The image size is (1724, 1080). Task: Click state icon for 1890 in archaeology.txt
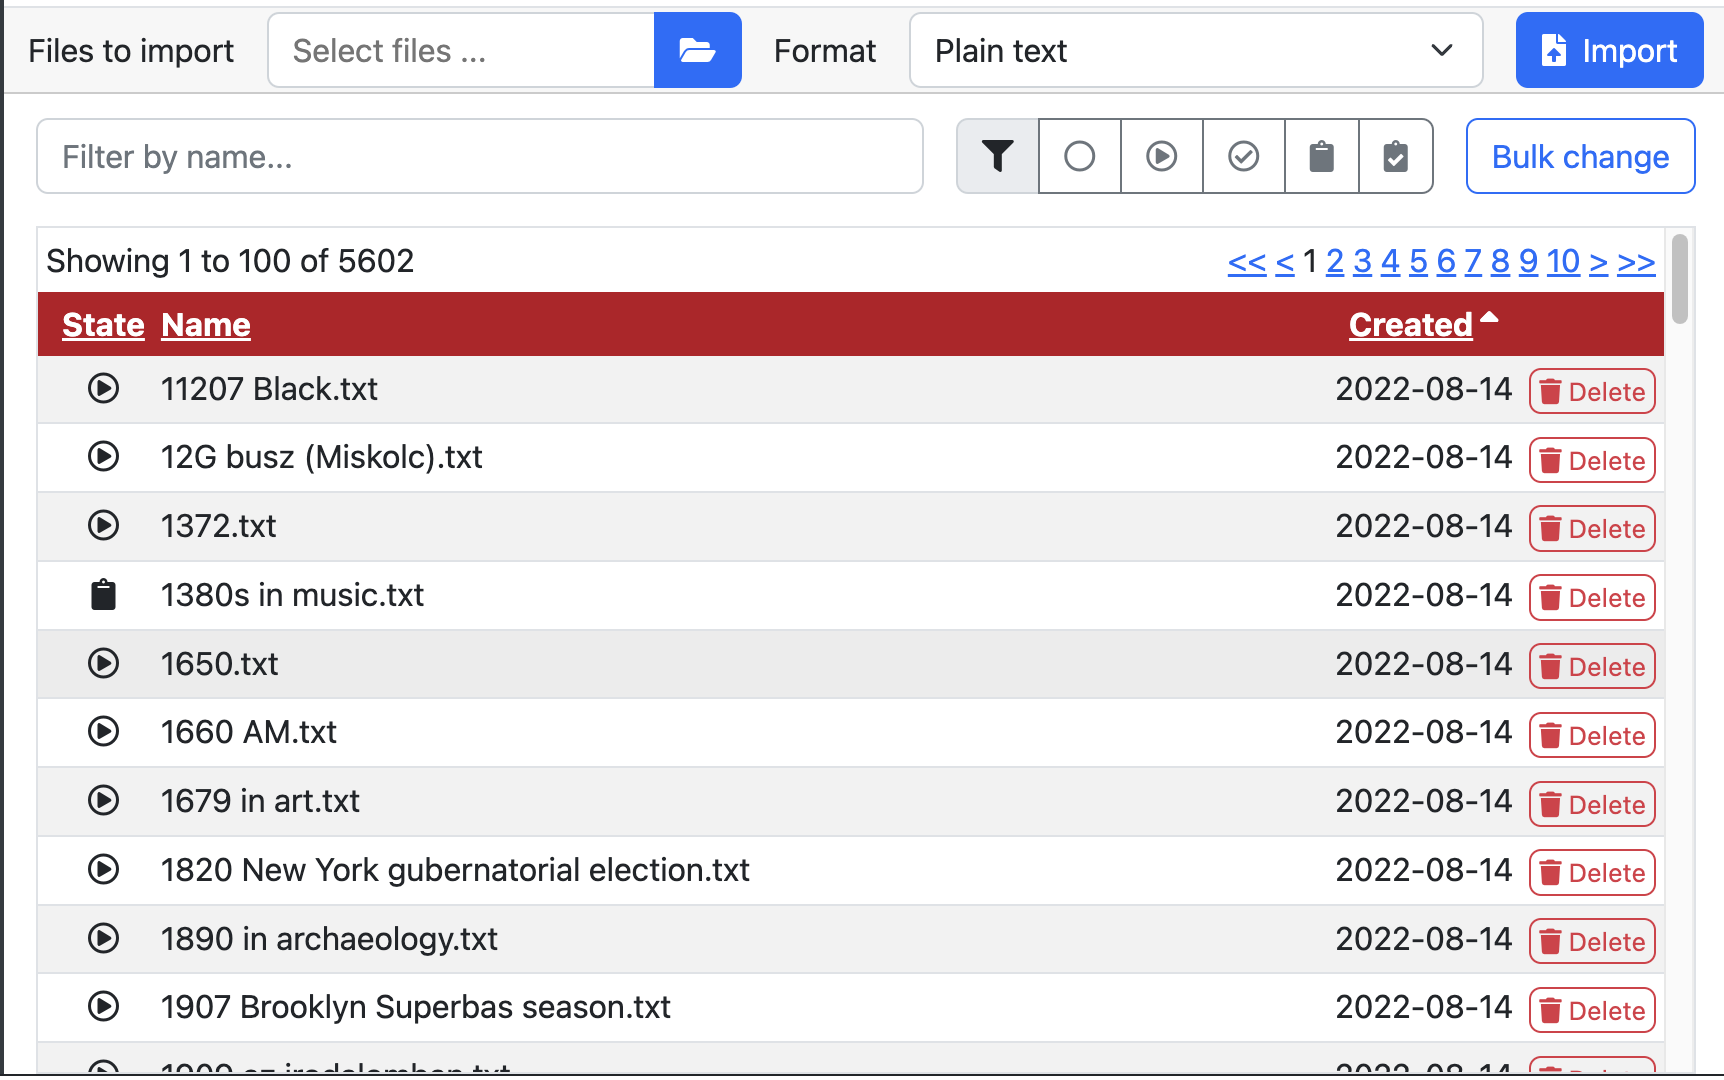point(103,938)
